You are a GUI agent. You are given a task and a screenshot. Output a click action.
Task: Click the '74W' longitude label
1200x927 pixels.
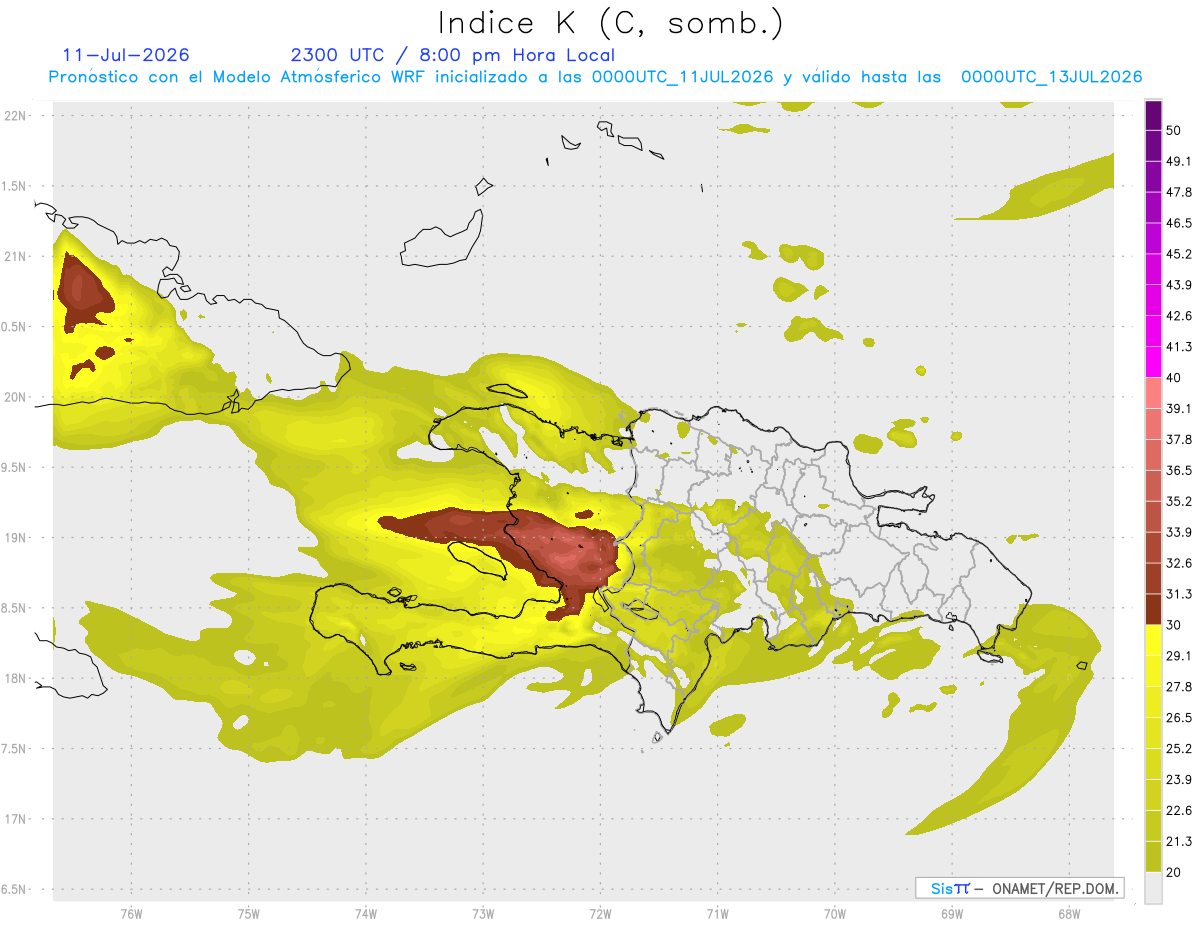tap(365, 914)
